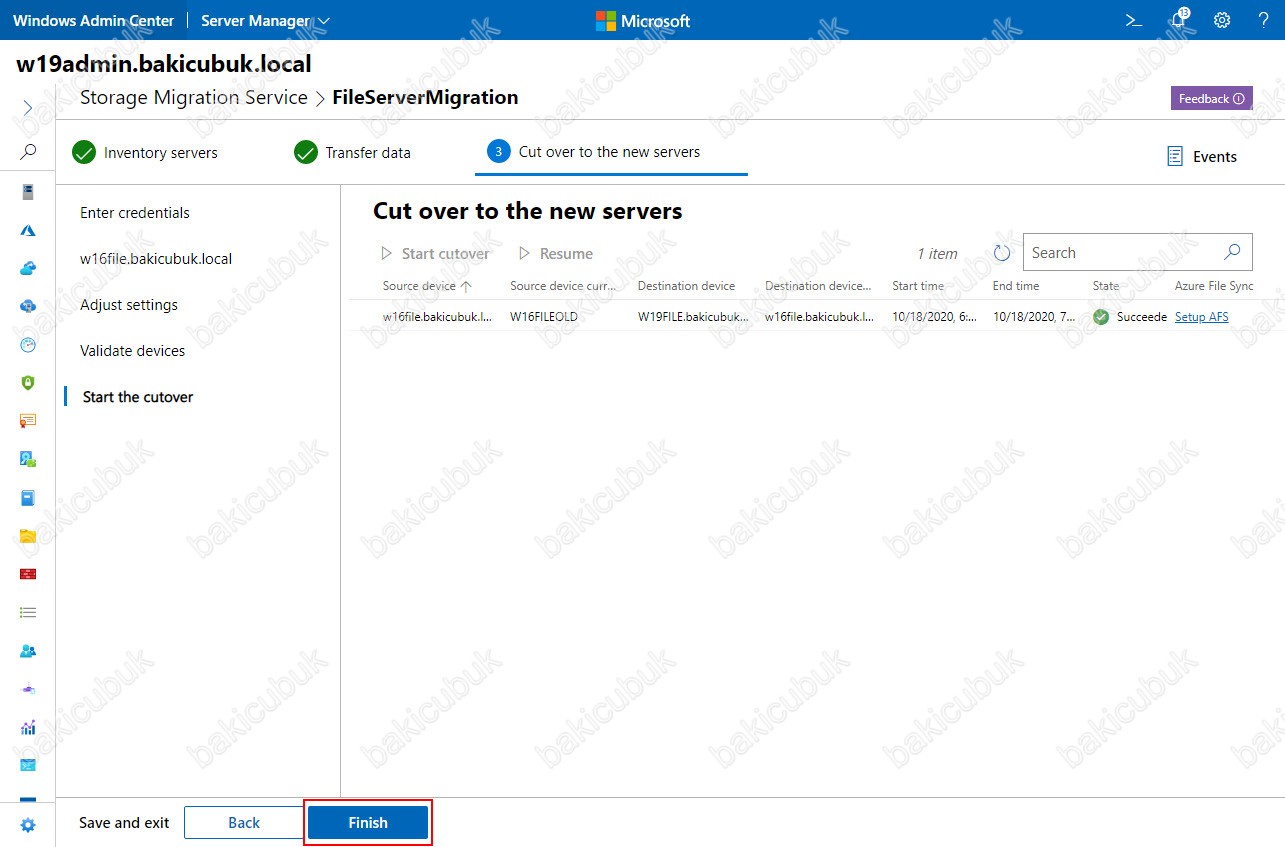
Task: Sort by the Source device column
Action: (x=427, y=286)
